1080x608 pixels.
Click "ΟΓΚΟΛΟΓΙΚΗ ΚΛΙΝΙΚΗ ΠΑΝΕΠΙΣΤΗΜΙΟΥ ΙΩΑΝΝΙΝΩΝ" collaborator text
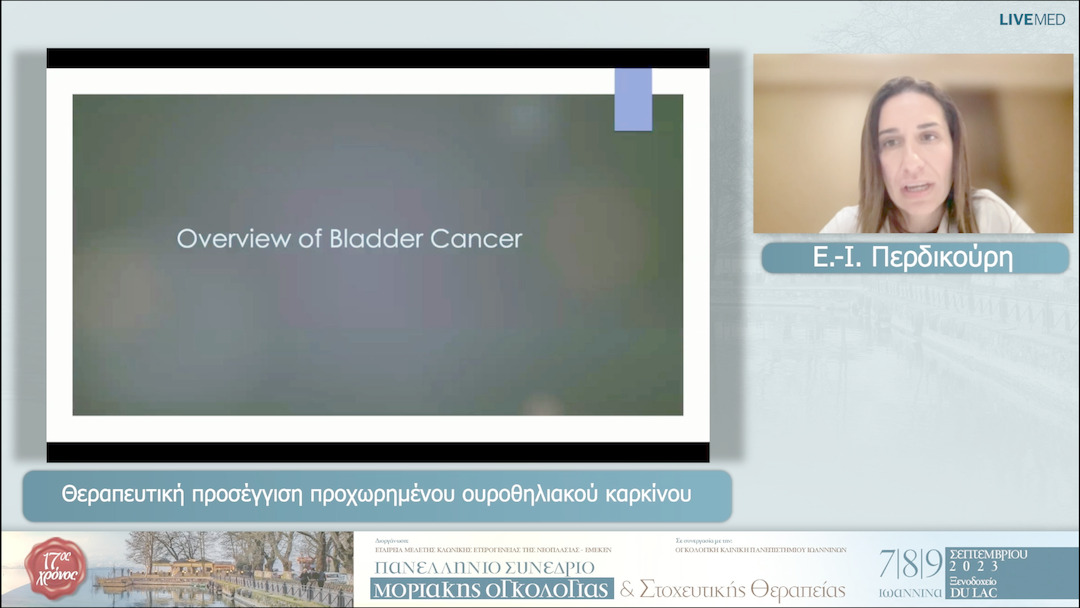click(760, 550)
